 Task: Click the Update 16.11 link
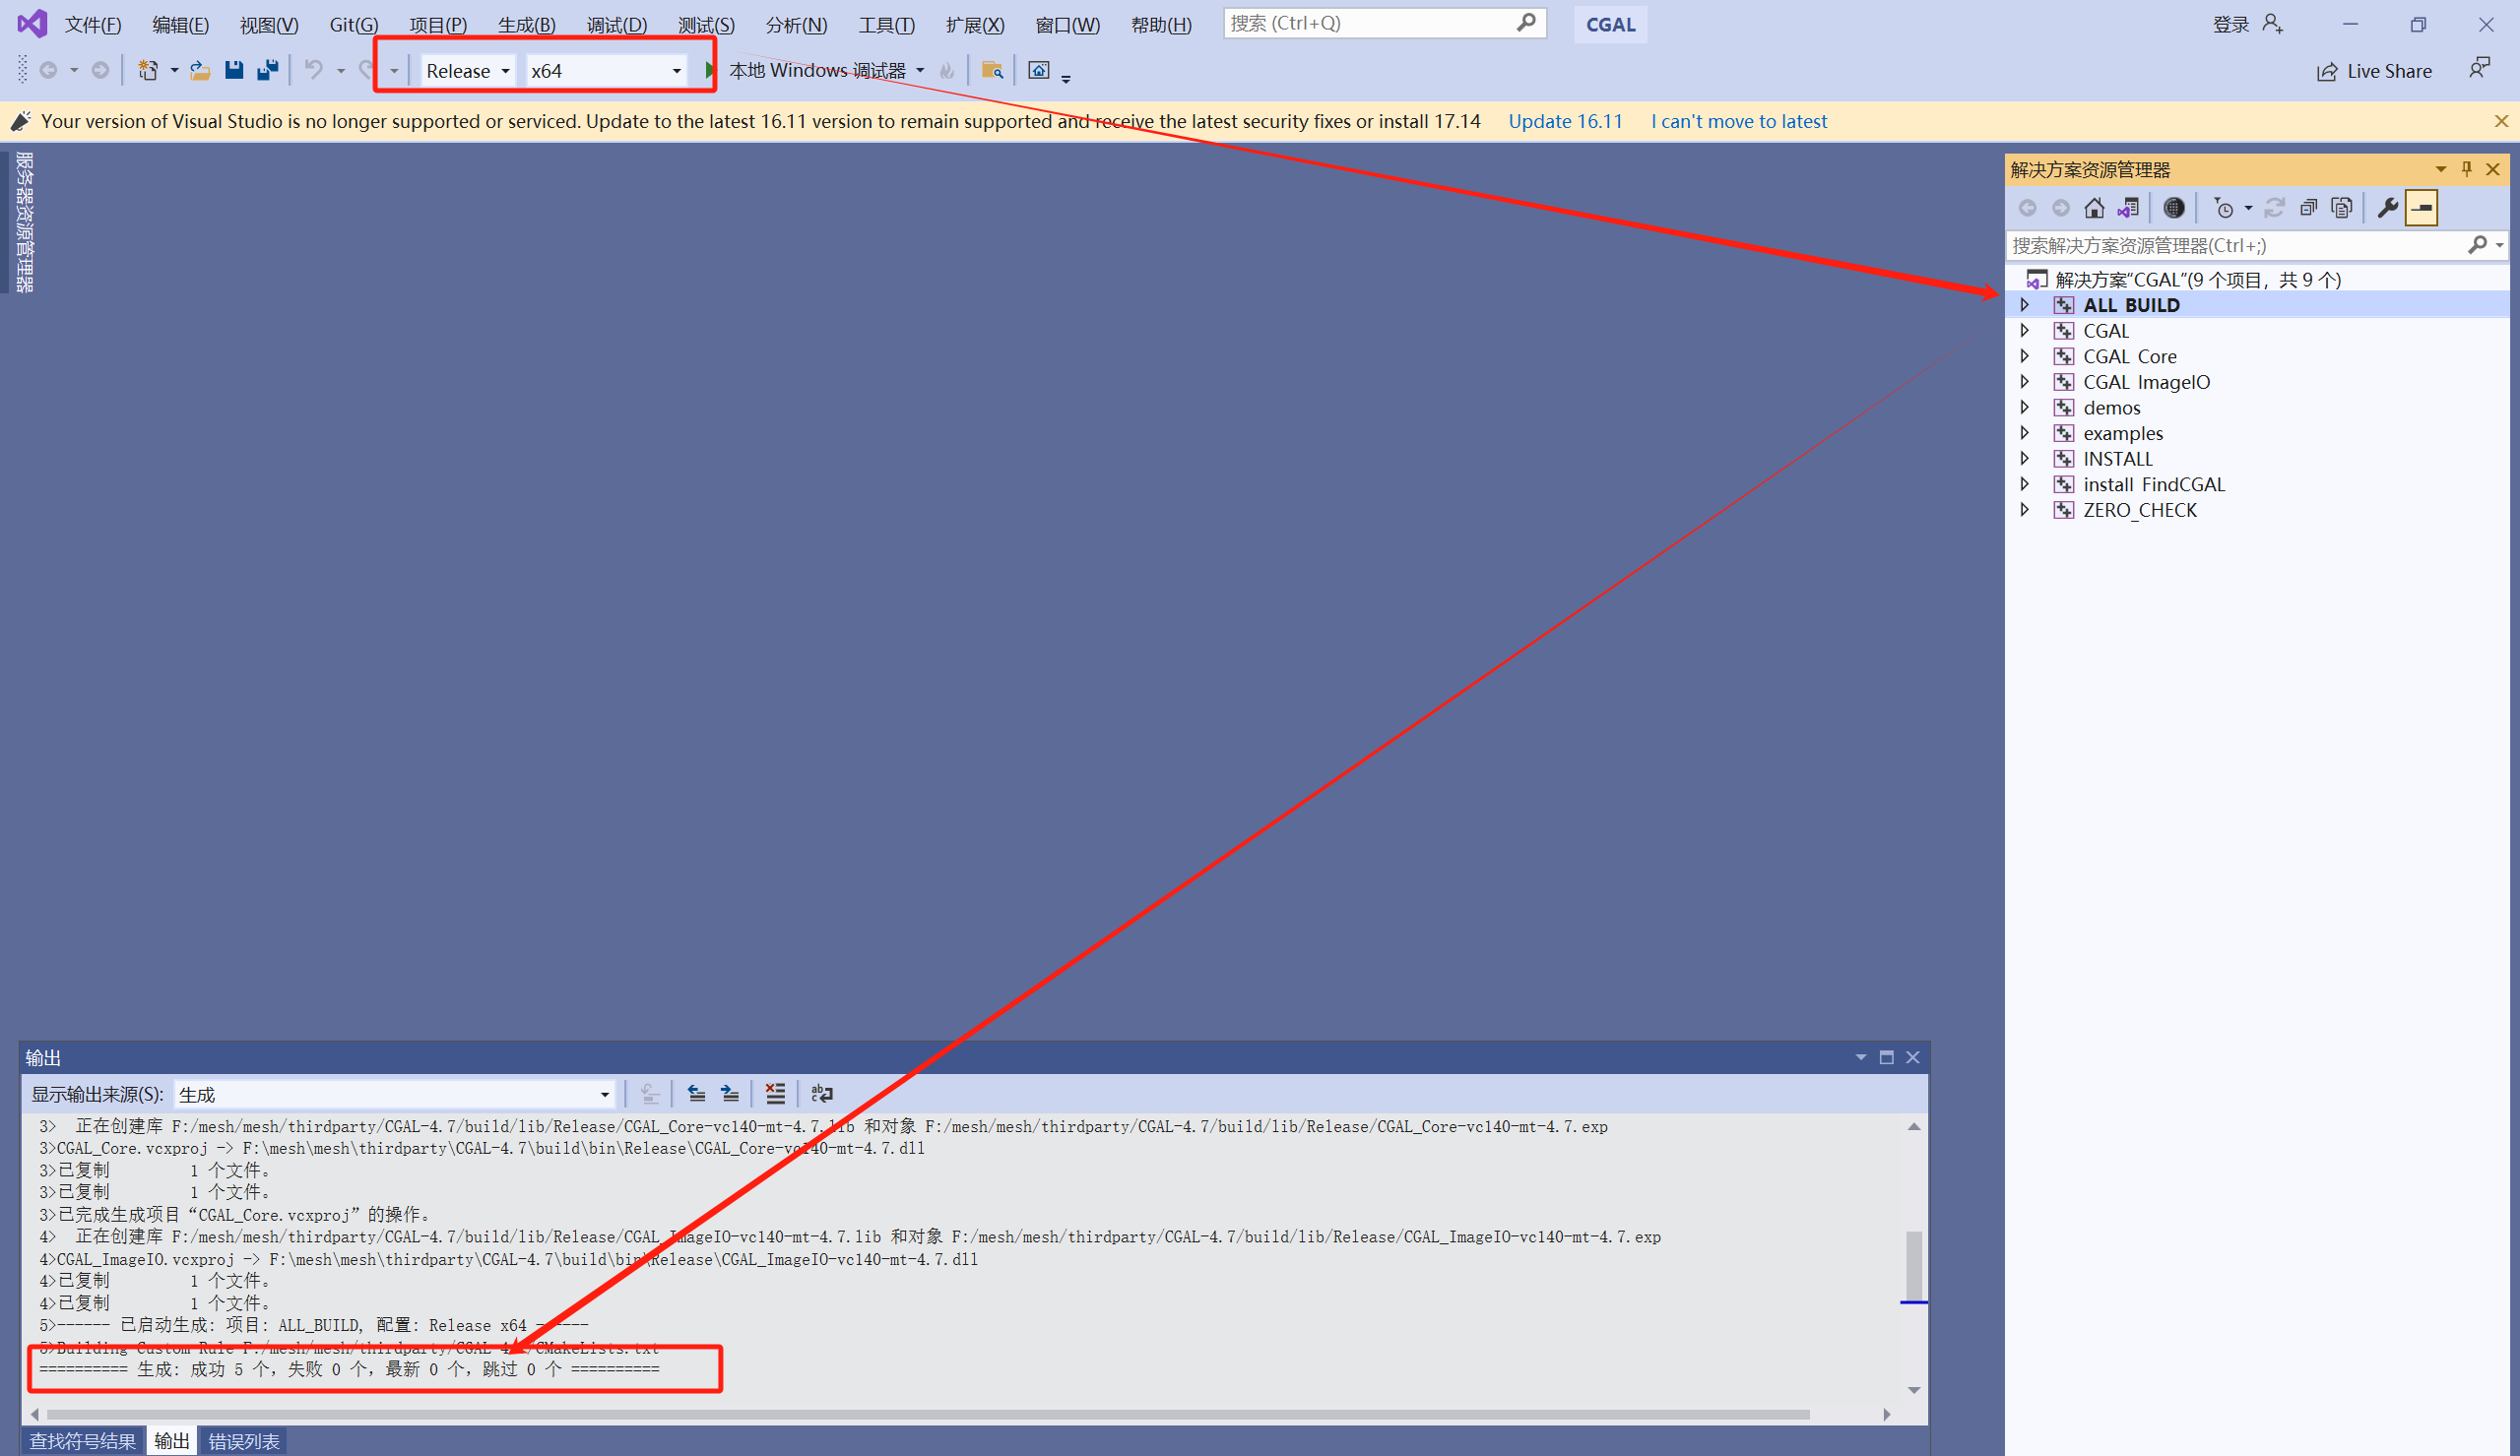tap(1565, 121)
